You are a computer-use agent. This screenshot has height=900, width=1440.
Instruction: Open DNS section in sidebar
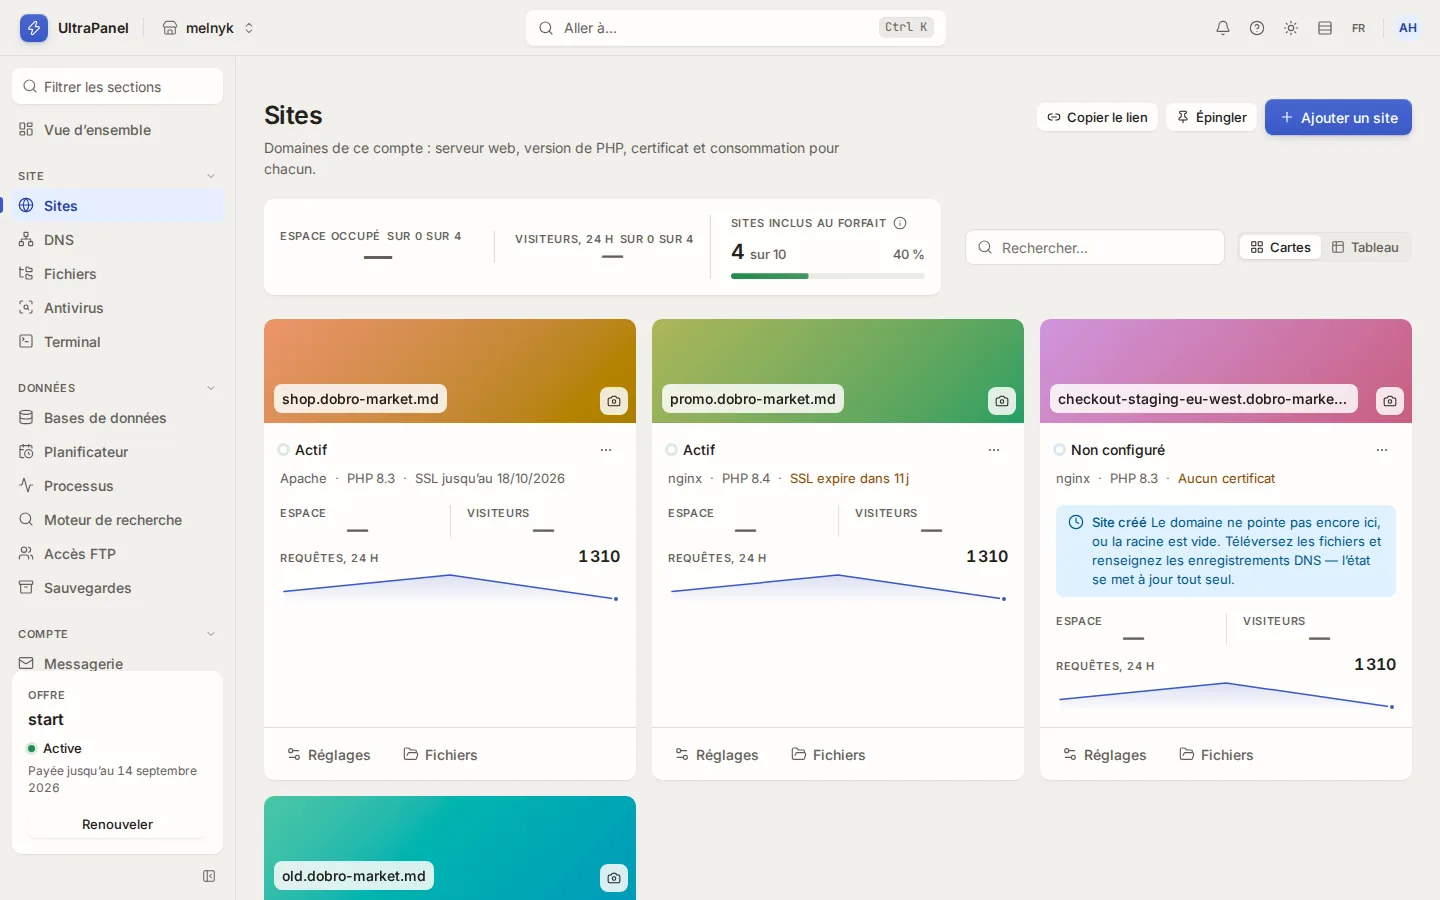[118, 240]
